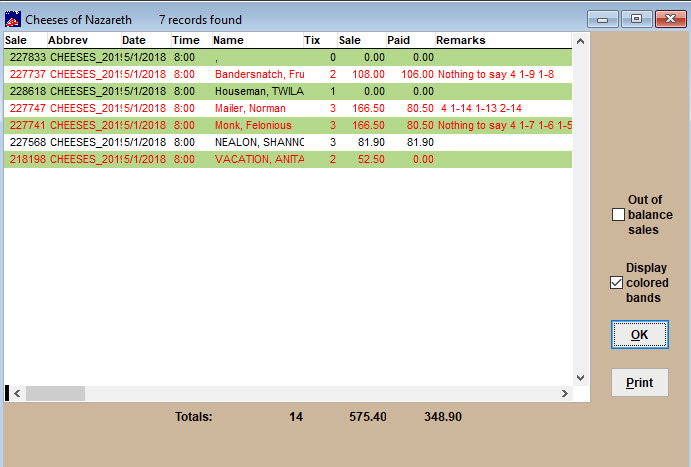The width and height of the screenshot is (691, 467).
Task: Minimize the Cheeses of Nazareth window
Action: [x=603, y=19]
